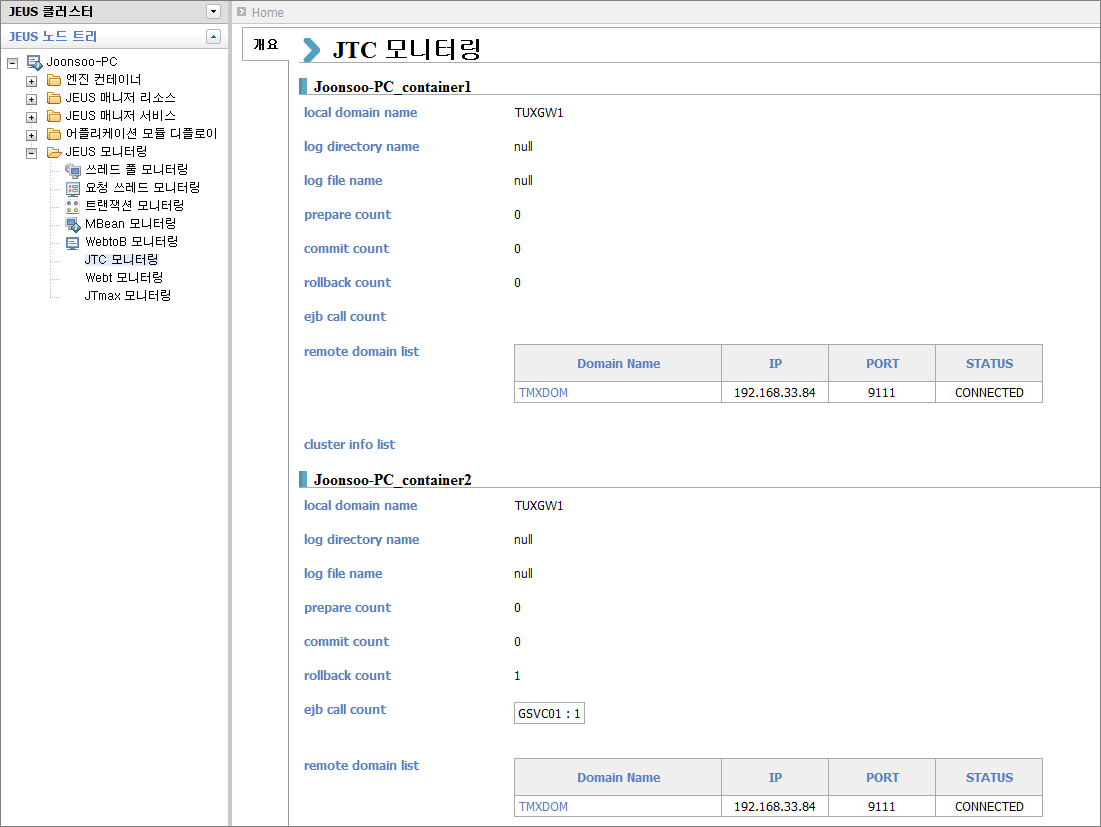Image resolution: width=1101 pixels, height=827 pixels.
Task: Click the JEUS 매니저 리소스 folder icon
Action: [54, 97]
